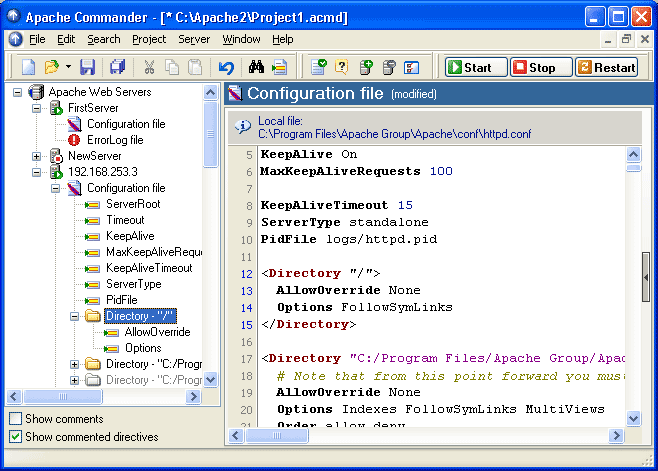Screen dimensions: 658x471
Task: Expand the greyed Directory "C:/Progr node
Action: (x=74, y=380)
